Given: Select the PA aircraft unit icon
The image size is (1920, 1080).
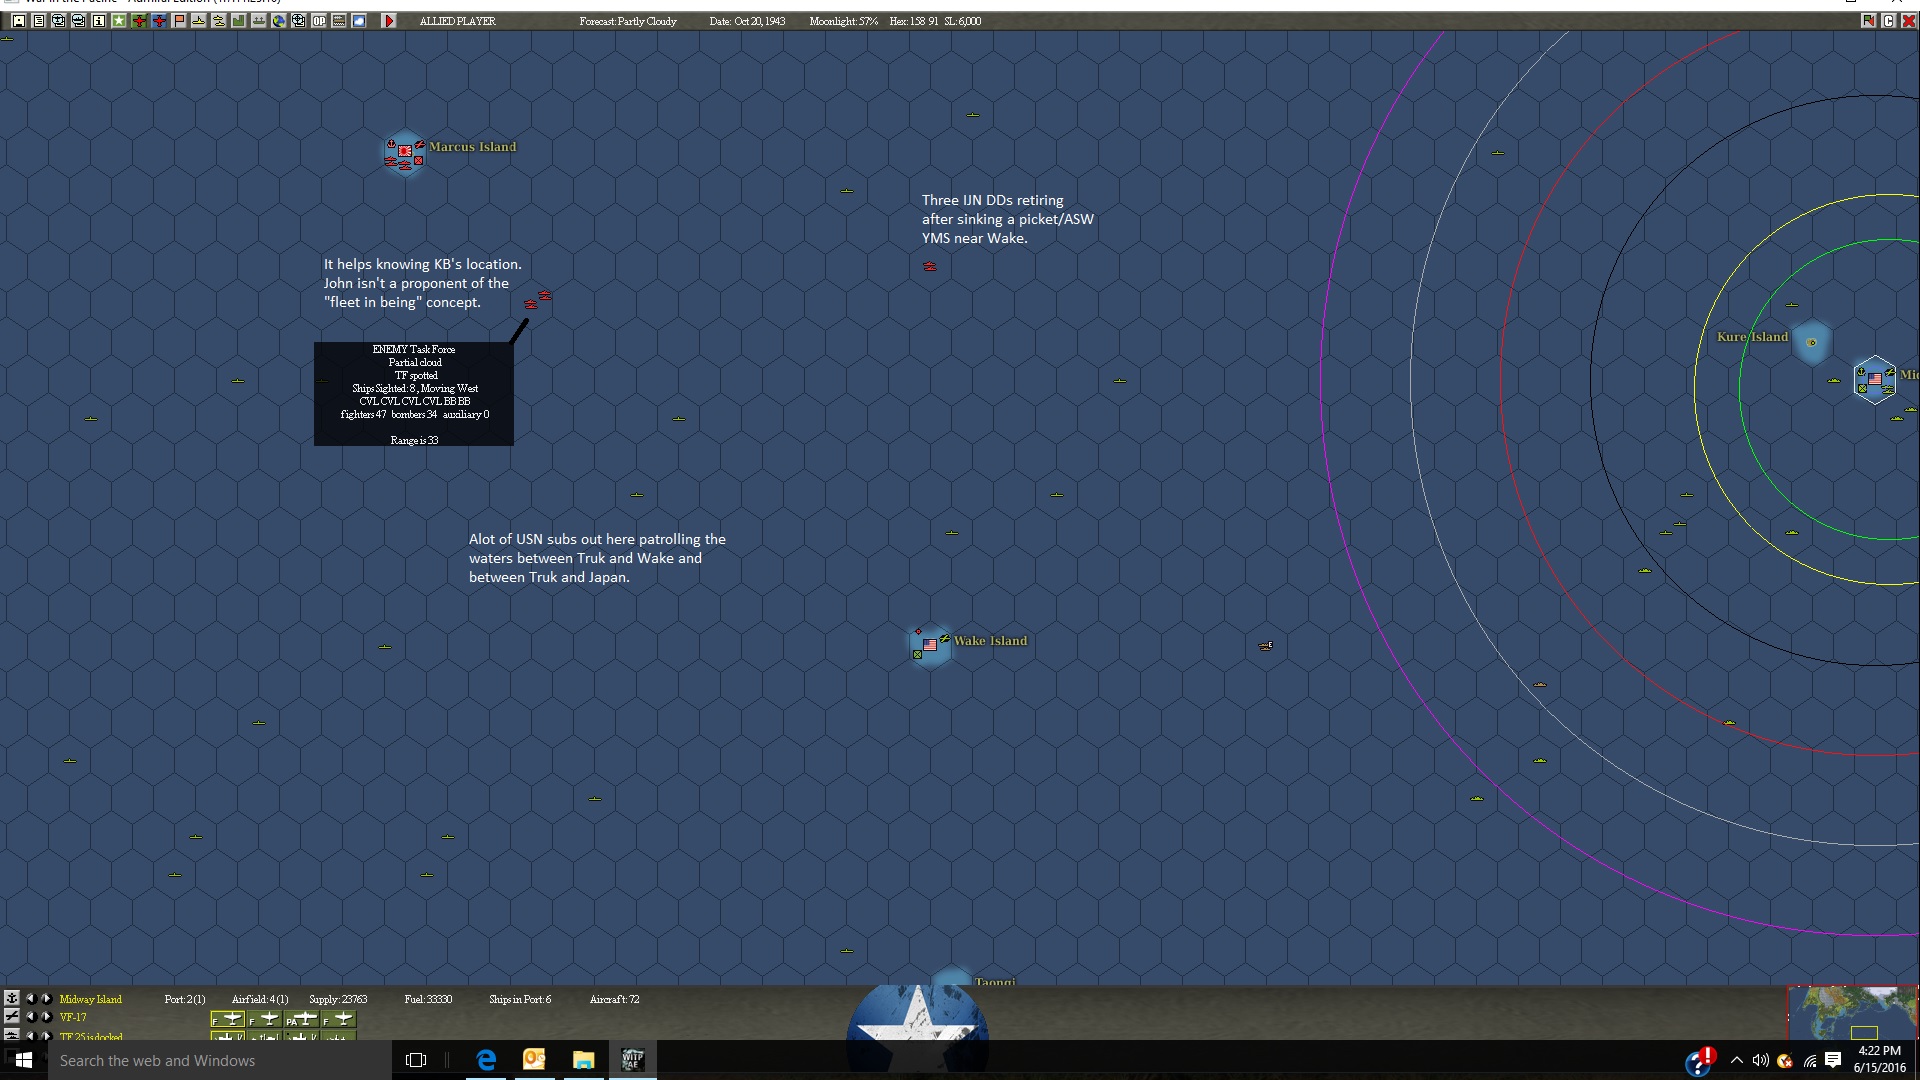Looking at the screenshot, I should (301, 1019).
